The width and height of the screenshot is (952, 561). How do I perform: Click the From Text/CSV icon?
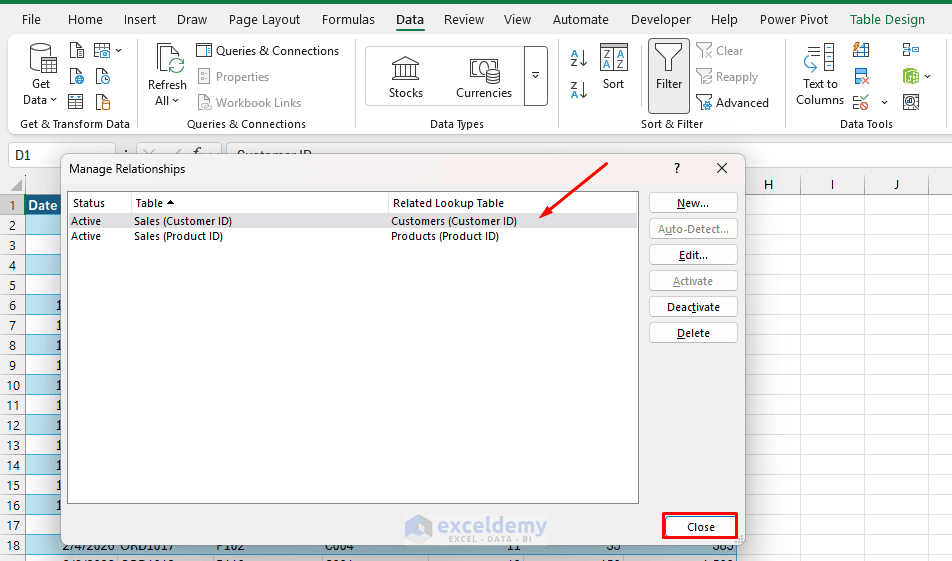coord(76,50)
